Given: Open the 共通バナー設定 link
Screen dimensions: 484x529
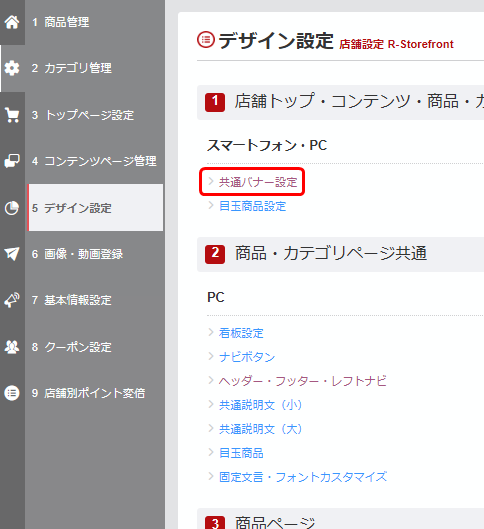Looking at the screenshot, I should tap(258, 182).
